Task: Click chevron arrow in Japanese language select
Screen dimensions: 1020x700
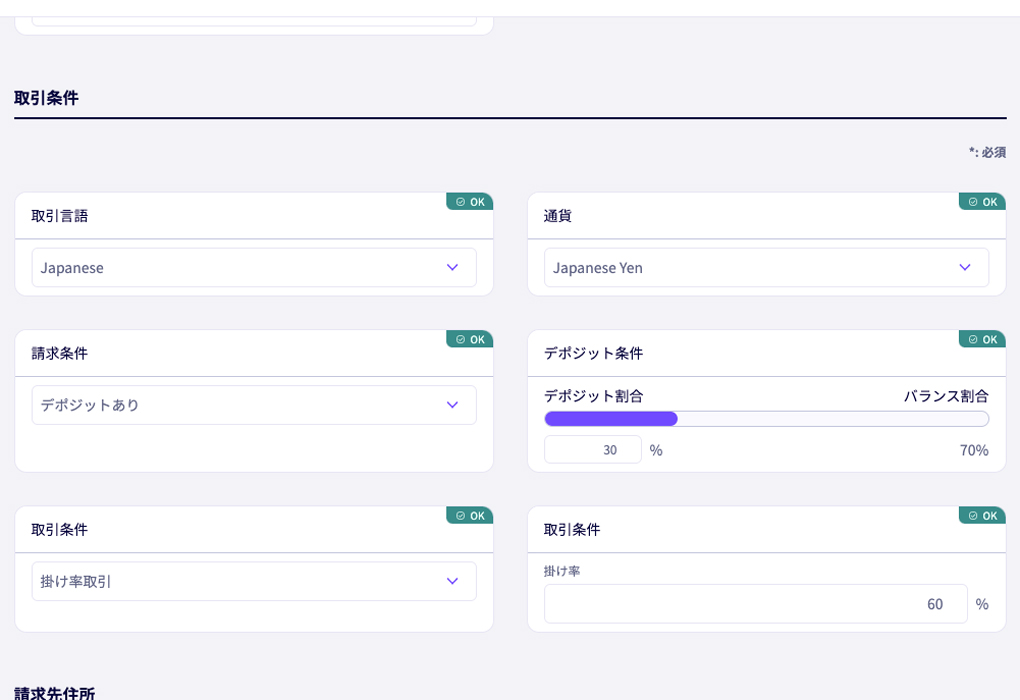Action: [x=453, y=267]
